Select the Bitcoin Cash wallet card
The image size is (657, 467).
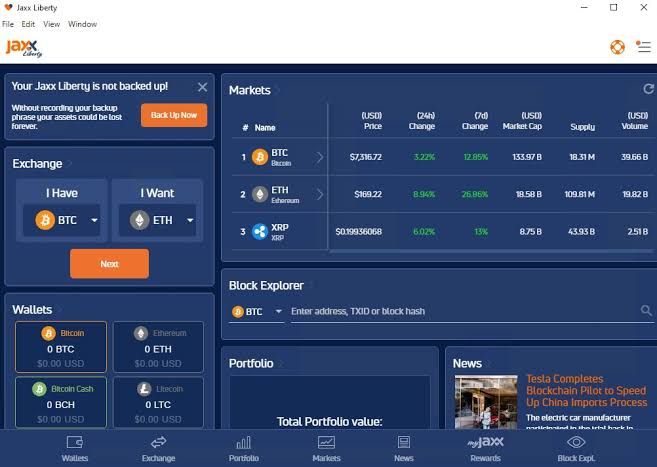(x=61, y=402)
